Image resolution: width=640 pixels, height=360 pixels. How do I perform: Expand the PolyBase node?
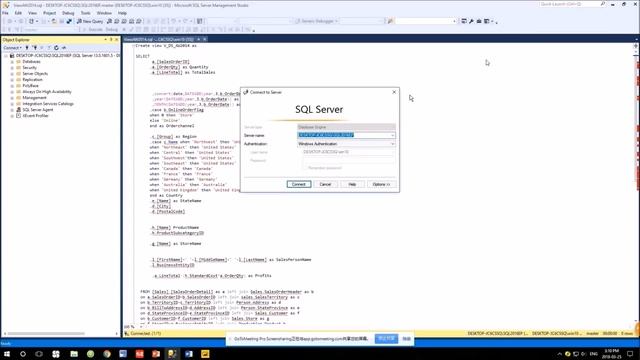coord(12,86)
